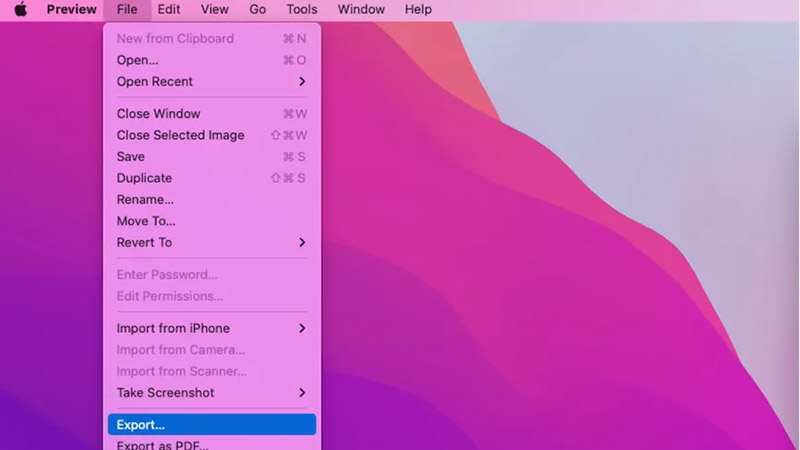Select Duplicate from the menu

click(144, 178)
